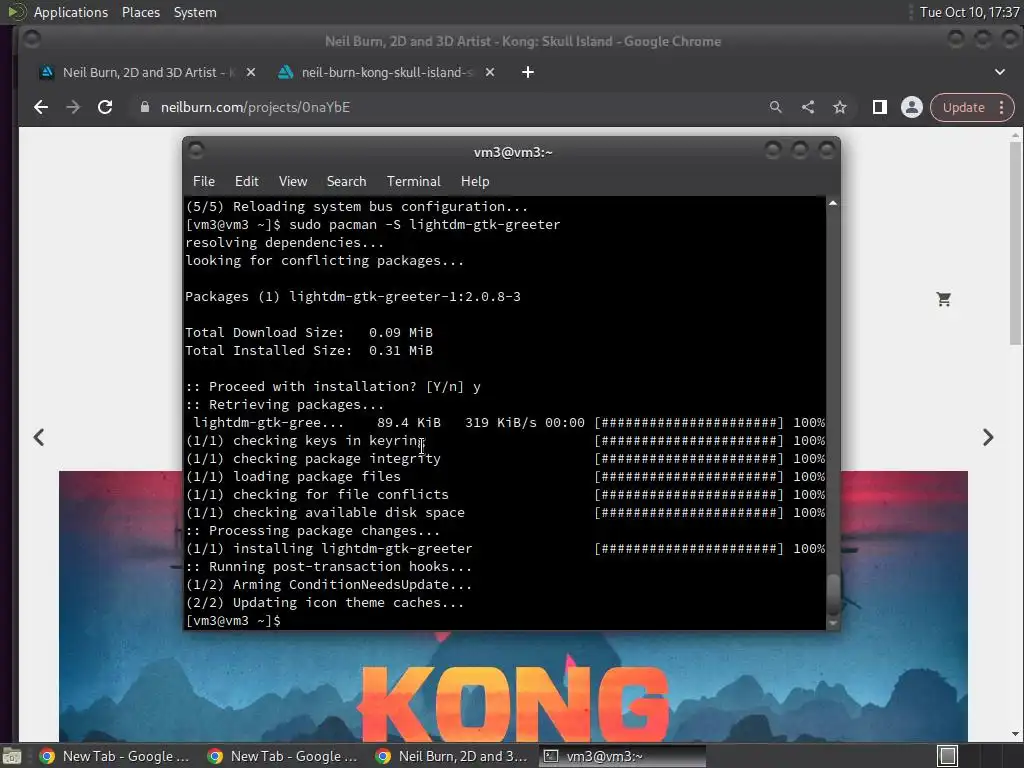Click the terminal scrollbar thumb

[x=833, y=594]
